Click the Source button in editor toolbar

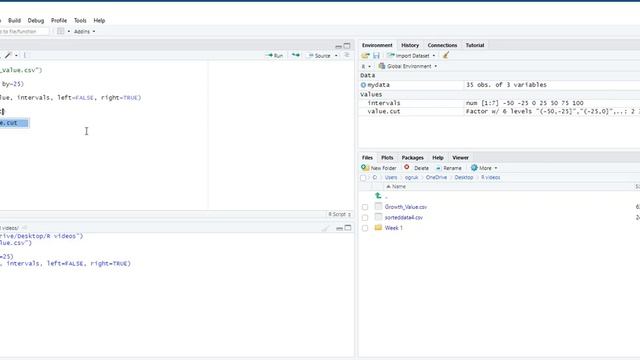coord(320,56)
